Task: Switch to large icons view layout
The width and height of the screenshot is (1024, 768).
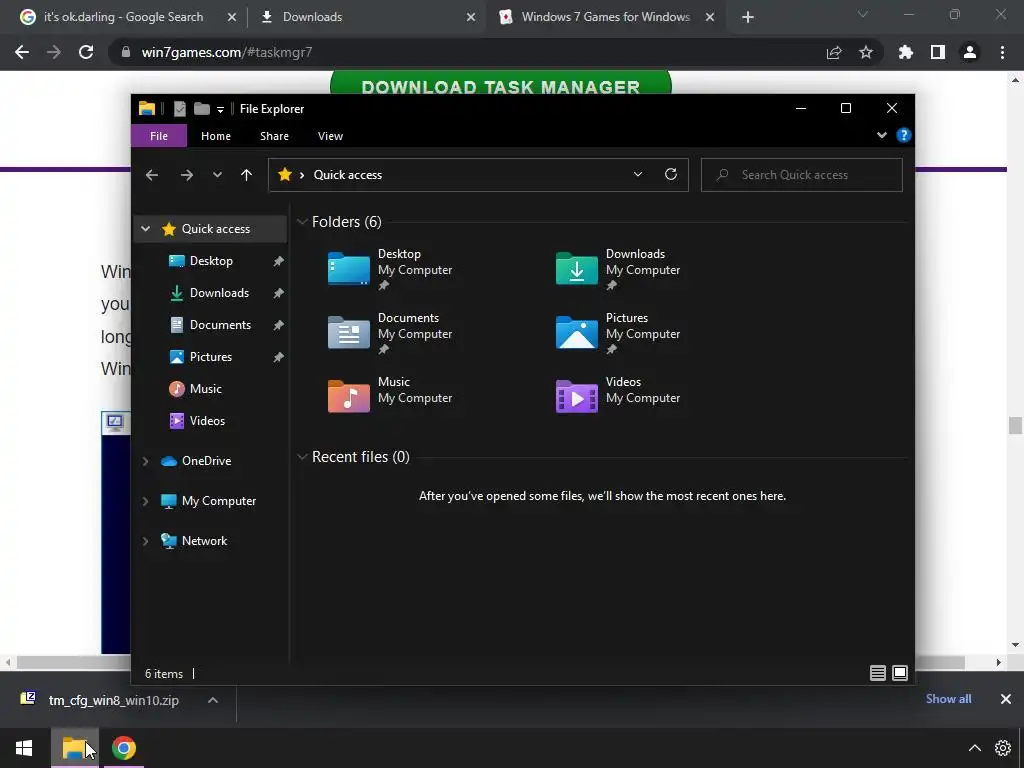Action: (x=900, y=673)
